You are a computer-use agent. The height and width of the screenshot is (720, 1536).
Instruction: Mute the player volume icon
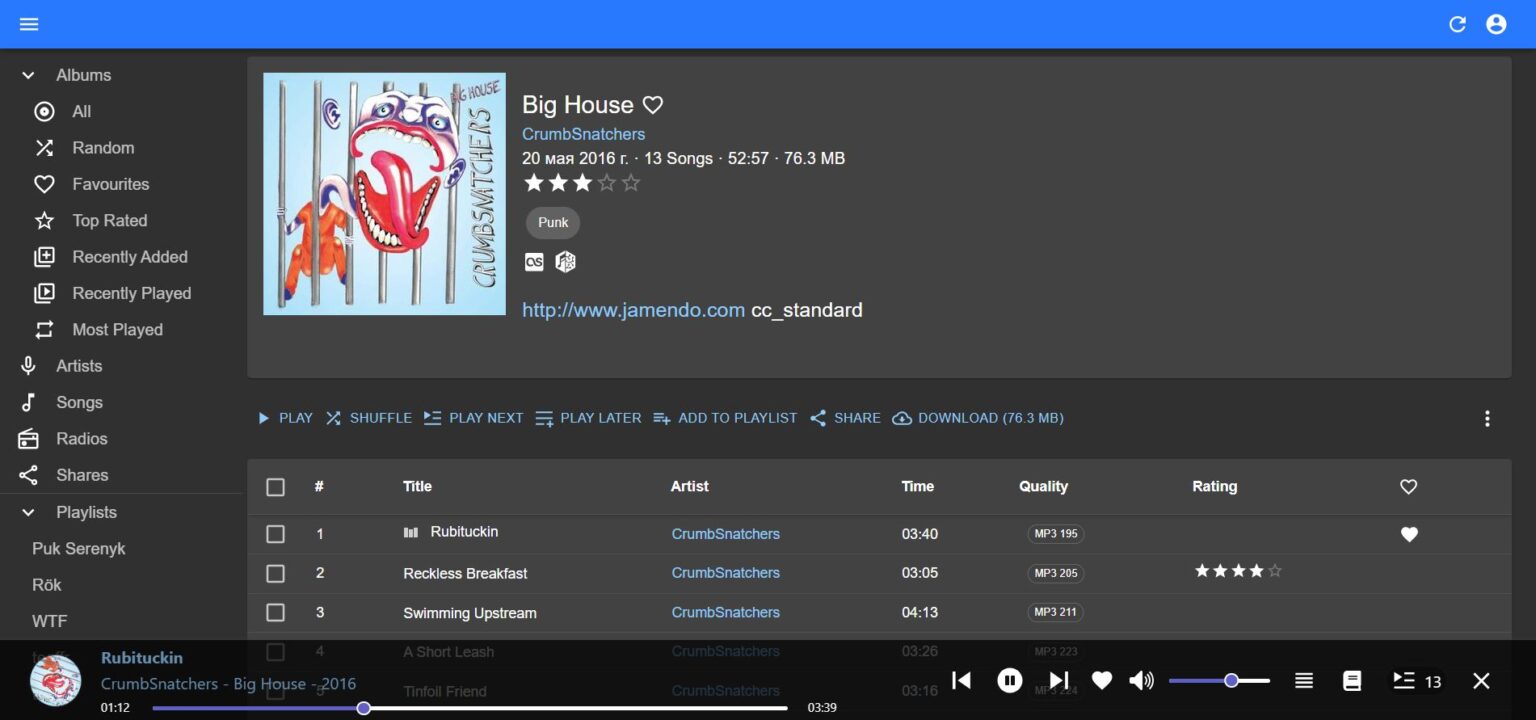pyautogui.click(x=1141, y=681)
